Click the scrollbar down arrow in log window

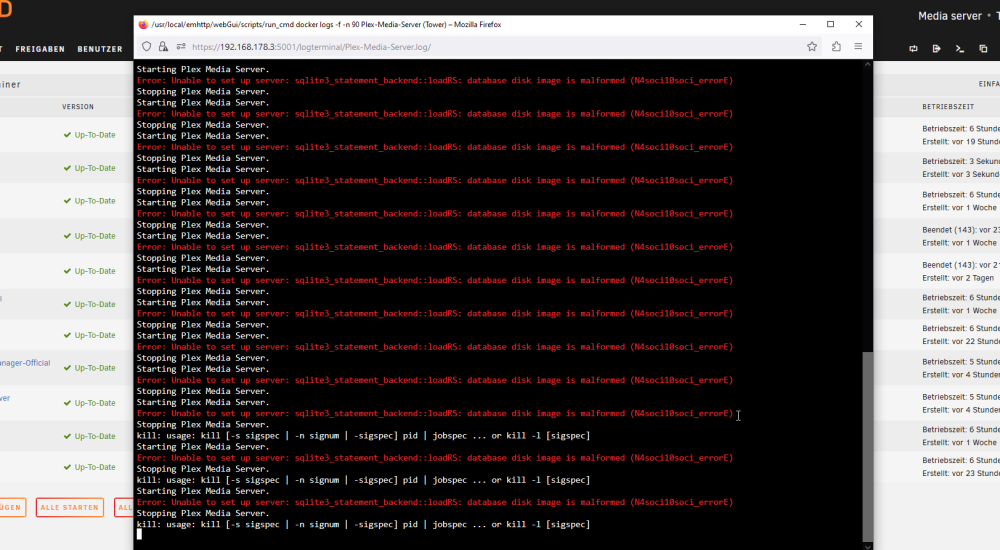tap(867, 546)
